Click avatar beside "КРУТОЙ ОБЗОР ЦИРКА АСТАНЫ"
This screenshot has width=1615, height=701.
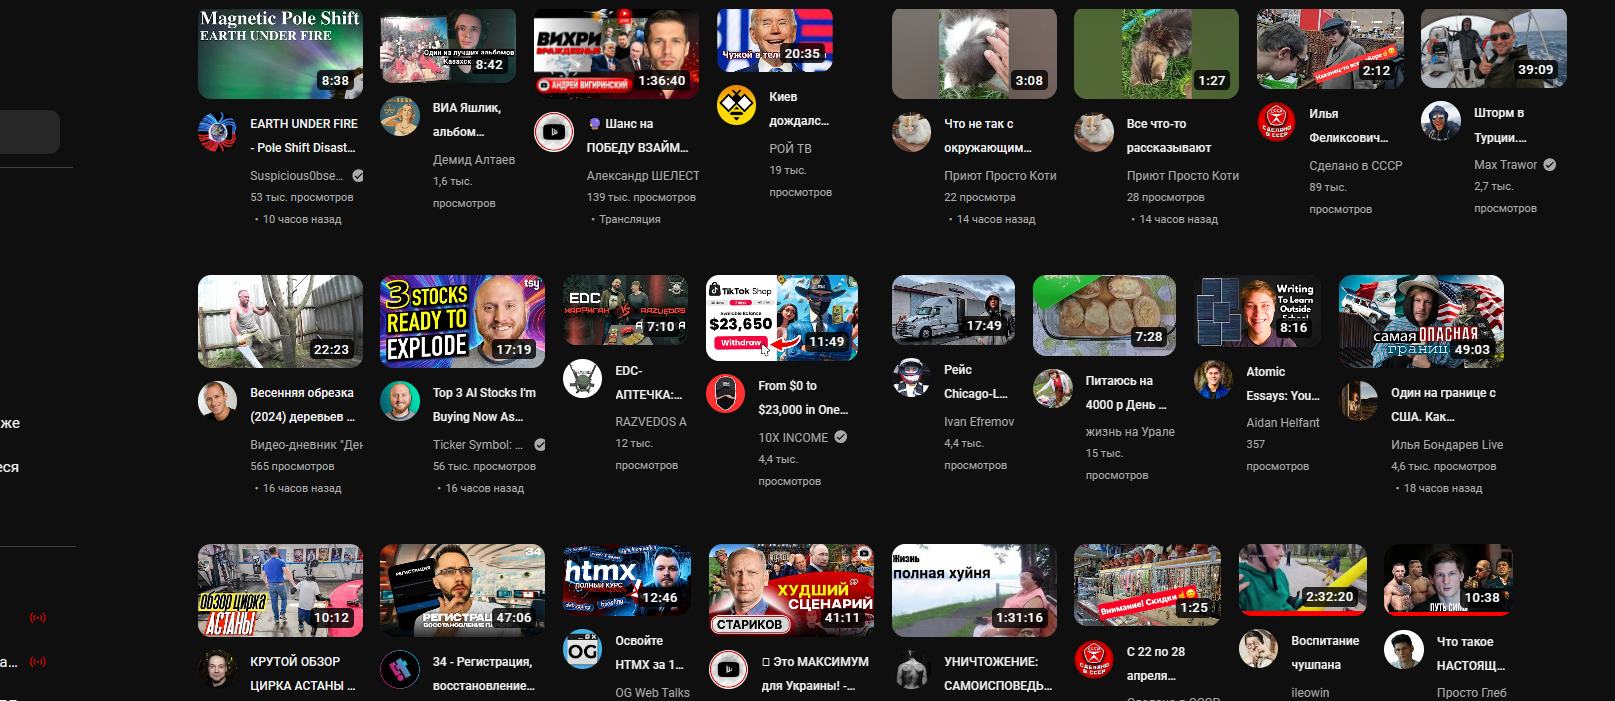[217, 670]
